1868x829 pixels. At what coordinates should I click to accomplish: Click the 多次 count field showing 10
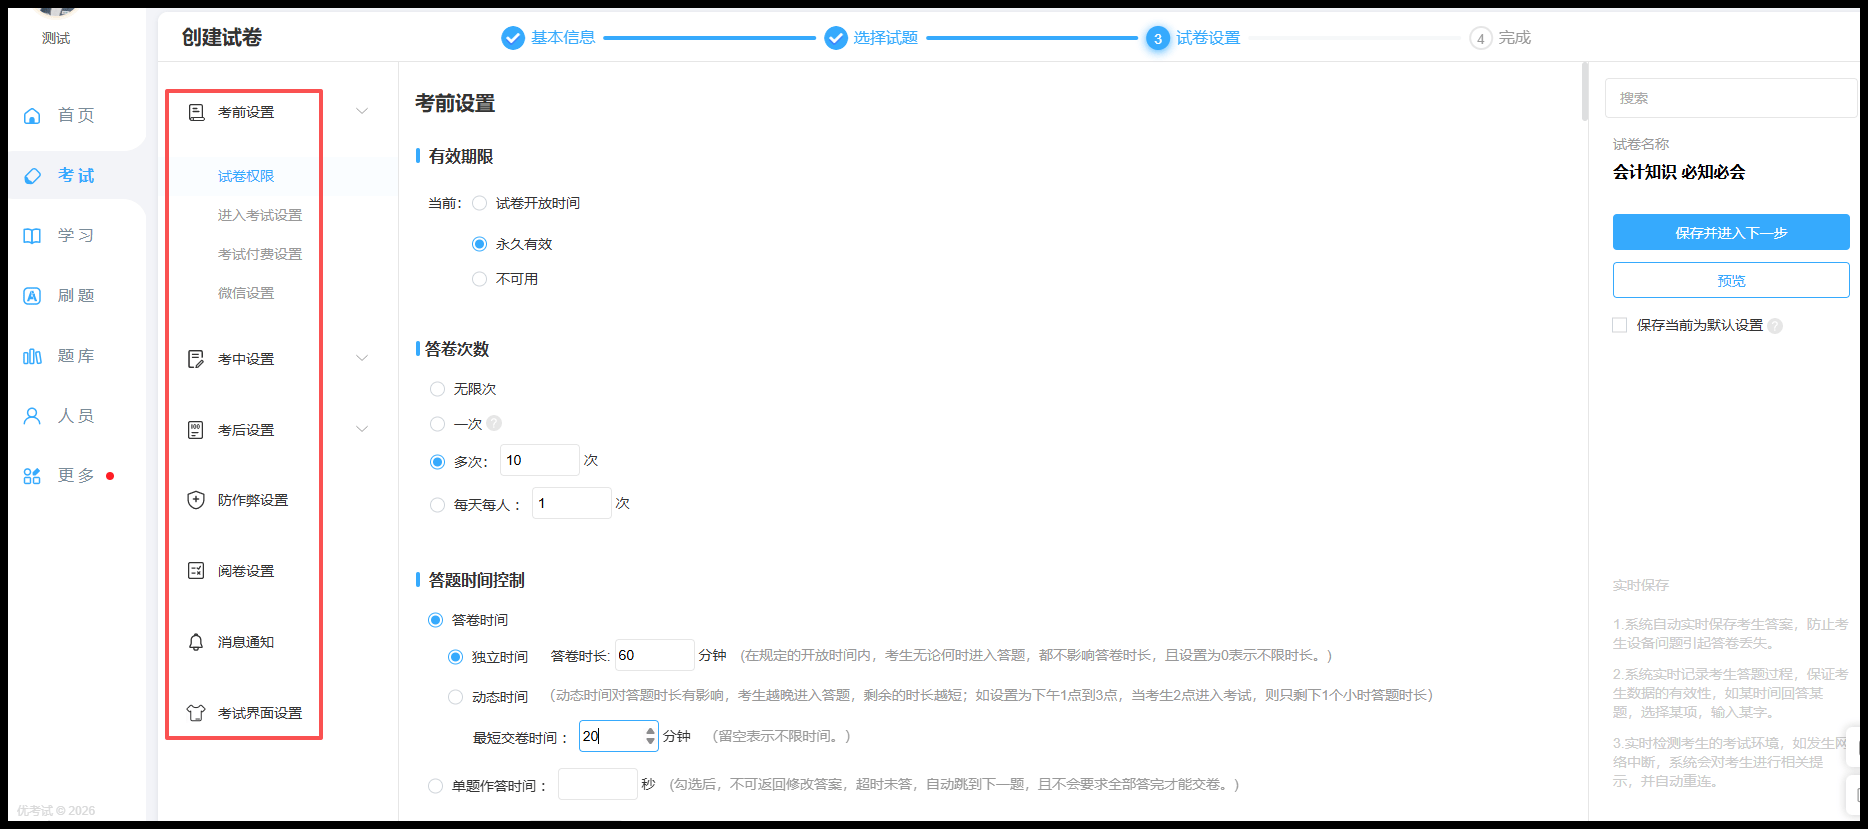[x=540, y=460]
